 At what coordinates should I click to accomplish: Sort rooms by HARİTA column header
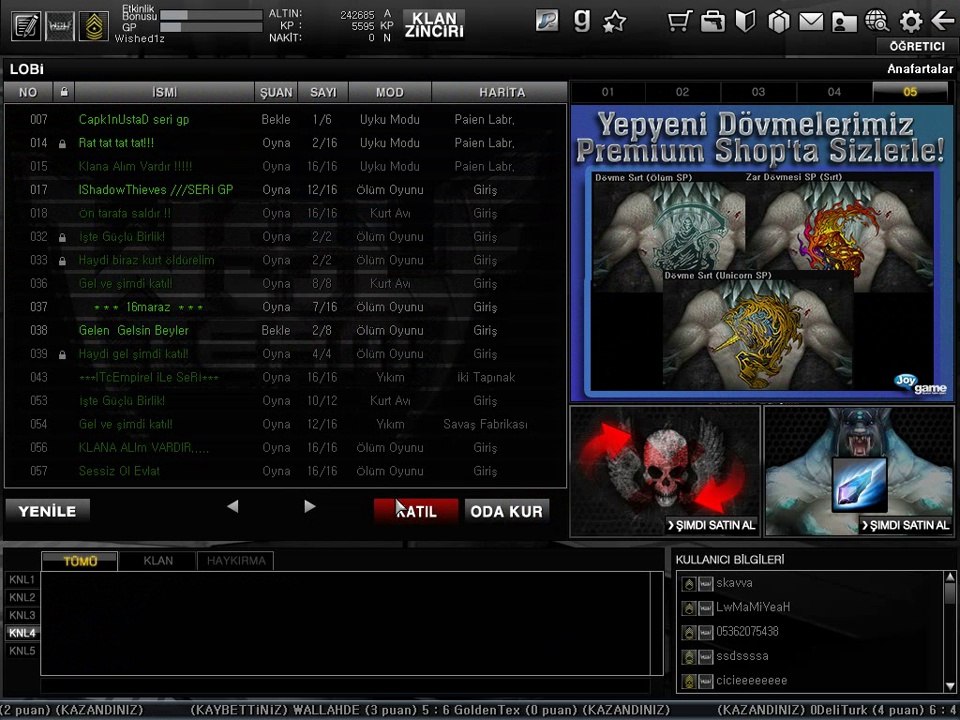coord(501,92)
